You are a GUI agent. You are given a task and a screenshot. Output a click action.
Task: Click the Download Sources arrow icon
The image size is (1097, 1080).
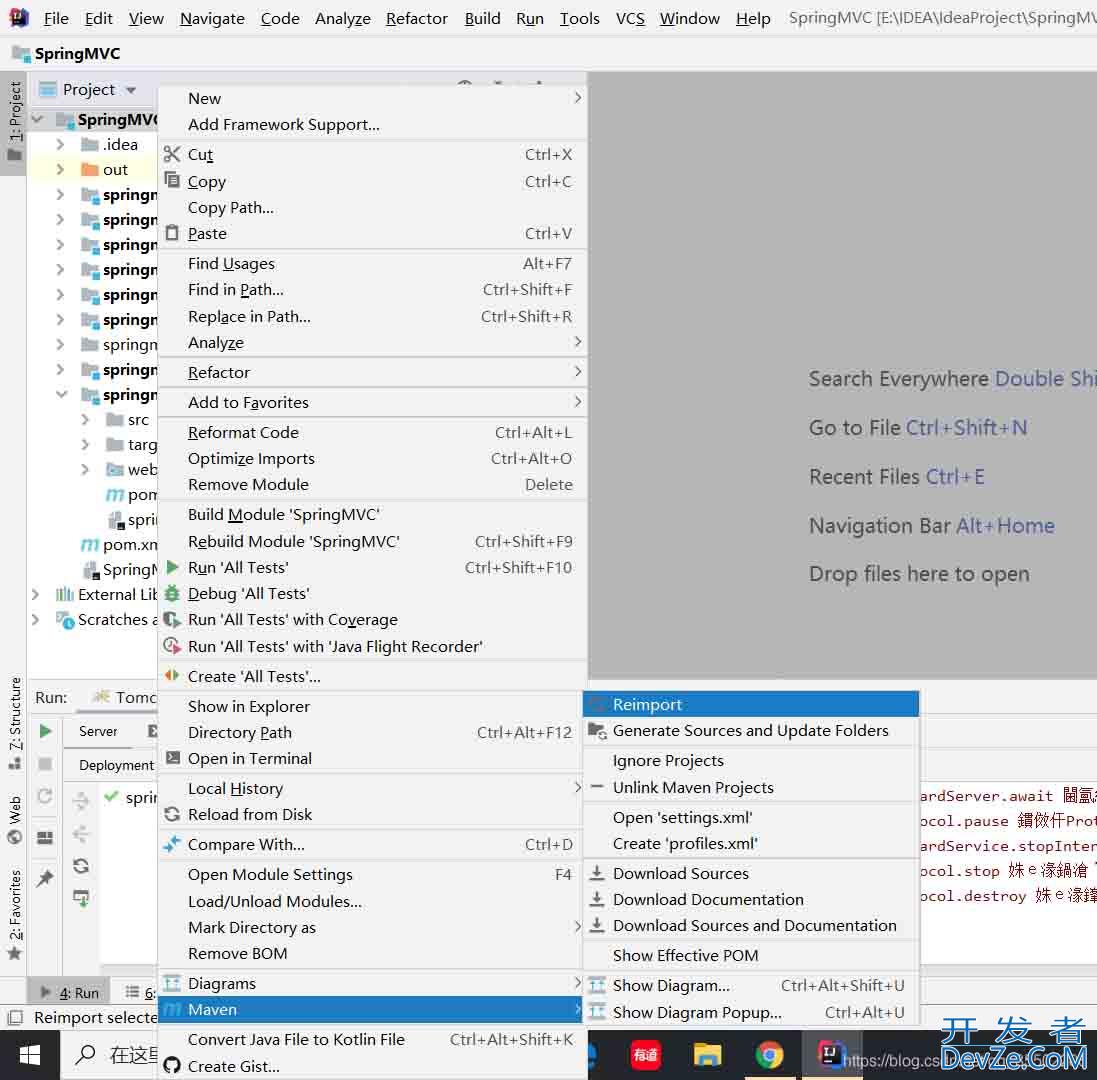(597, 873)
